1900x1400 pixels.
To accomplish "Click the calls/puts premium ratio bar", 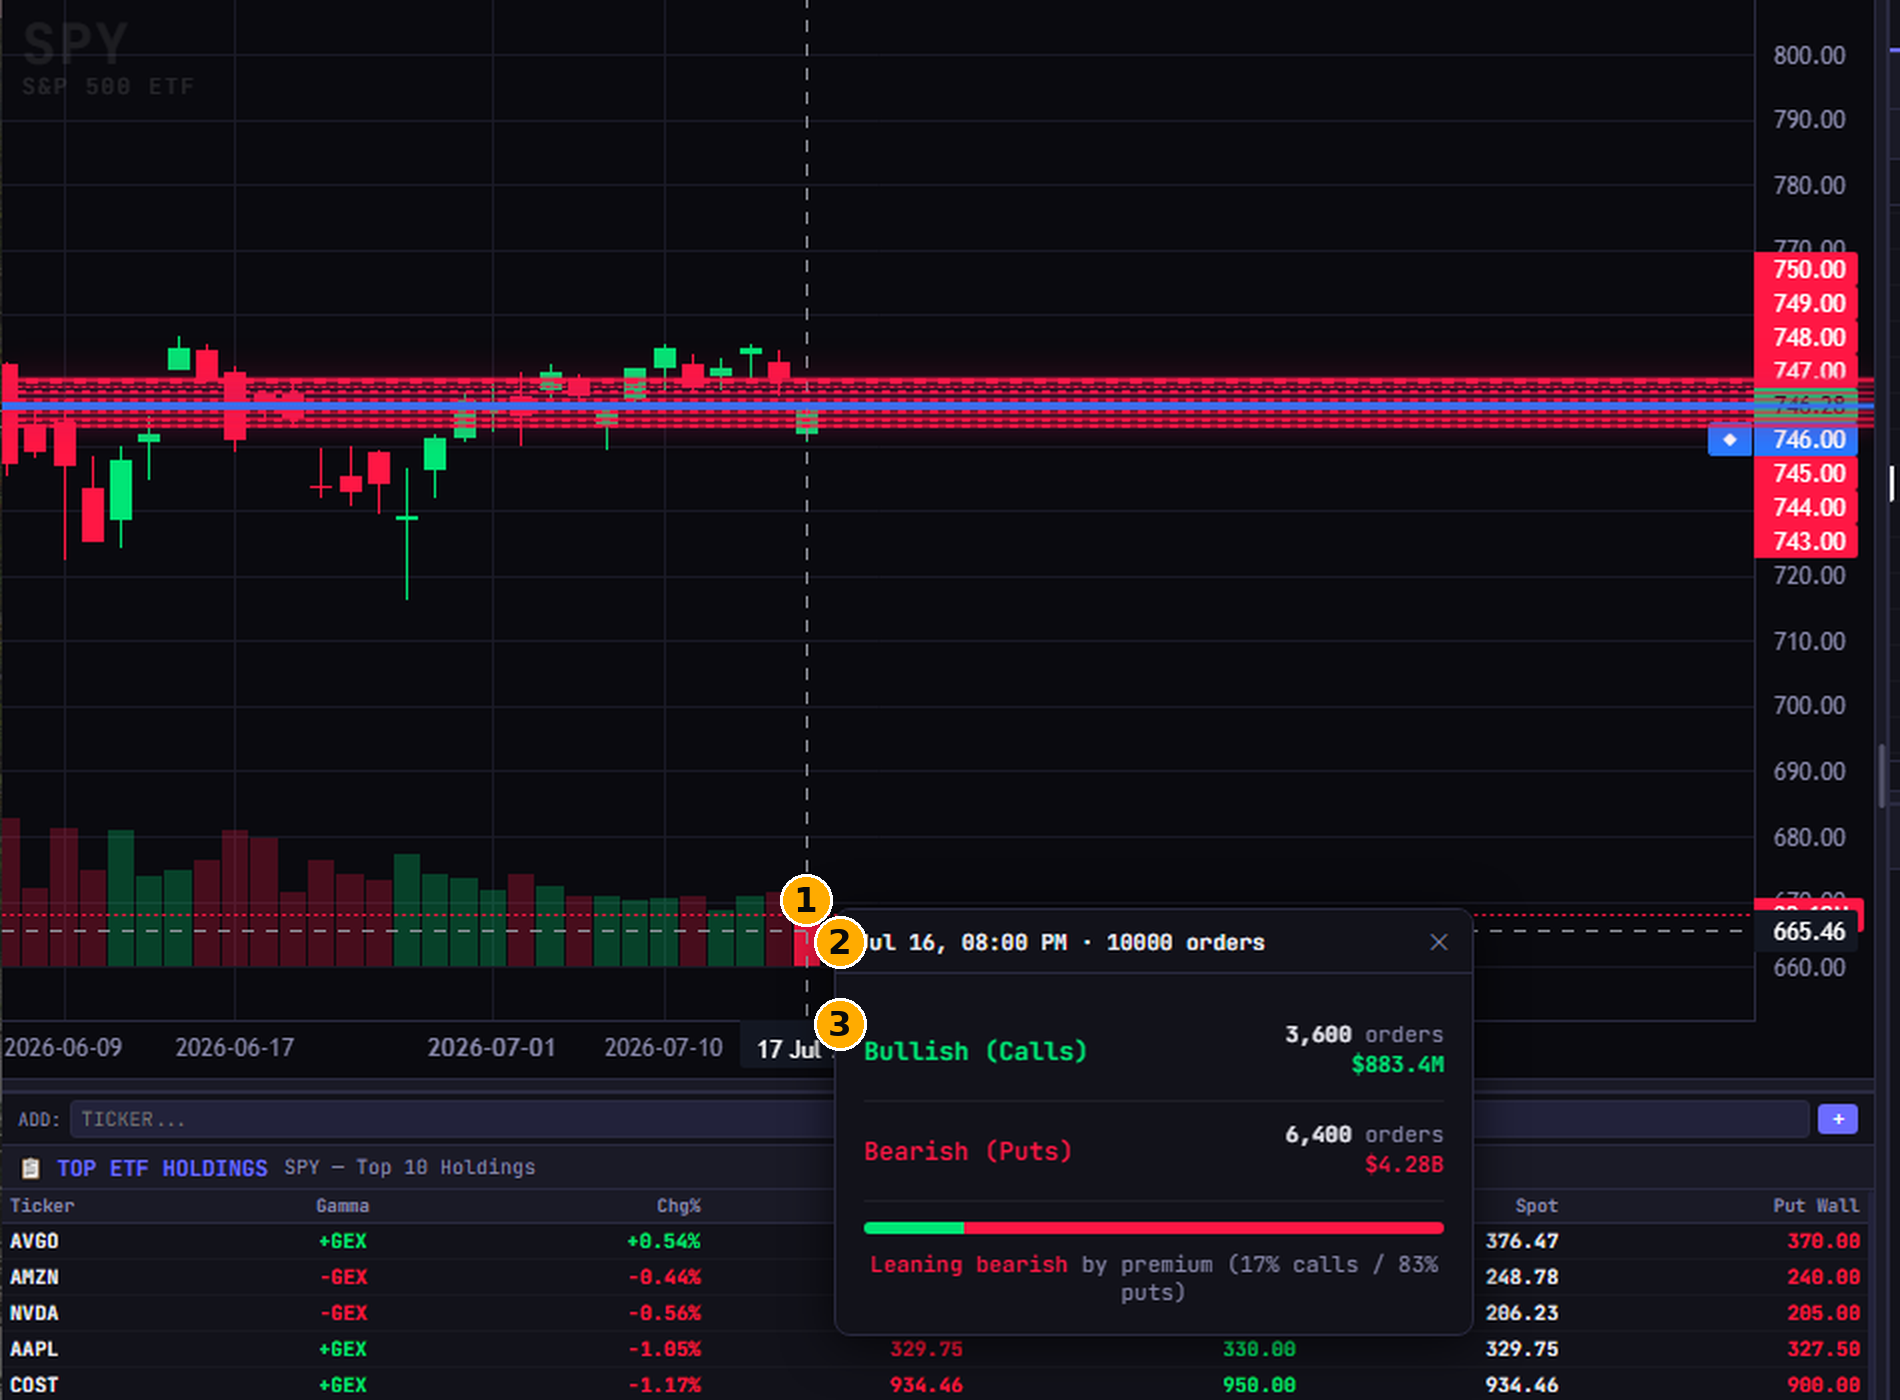I will click(x=1154, y=1228).
